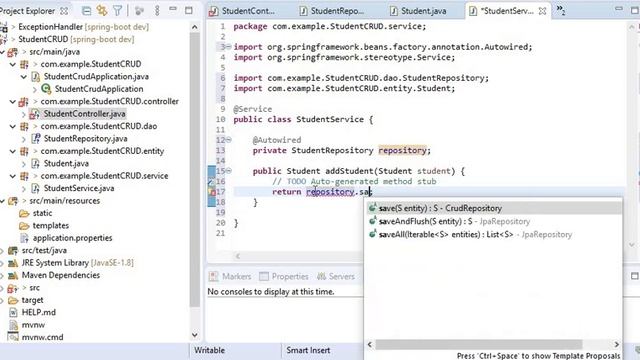This screenshot has height=360, width=640.
Task: Expand StudentRepository.java tree node
Action: coord(24,139)
